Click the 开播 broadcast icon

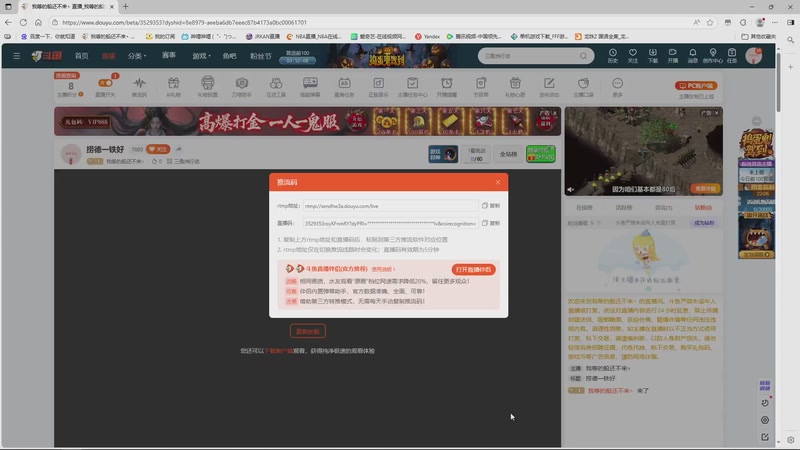tap(672, 56)
